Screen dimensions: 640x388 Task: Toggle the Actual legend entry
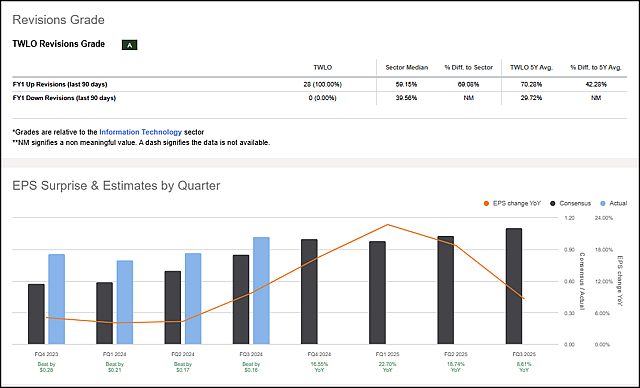pyautogui.click(x=613, y=203)
